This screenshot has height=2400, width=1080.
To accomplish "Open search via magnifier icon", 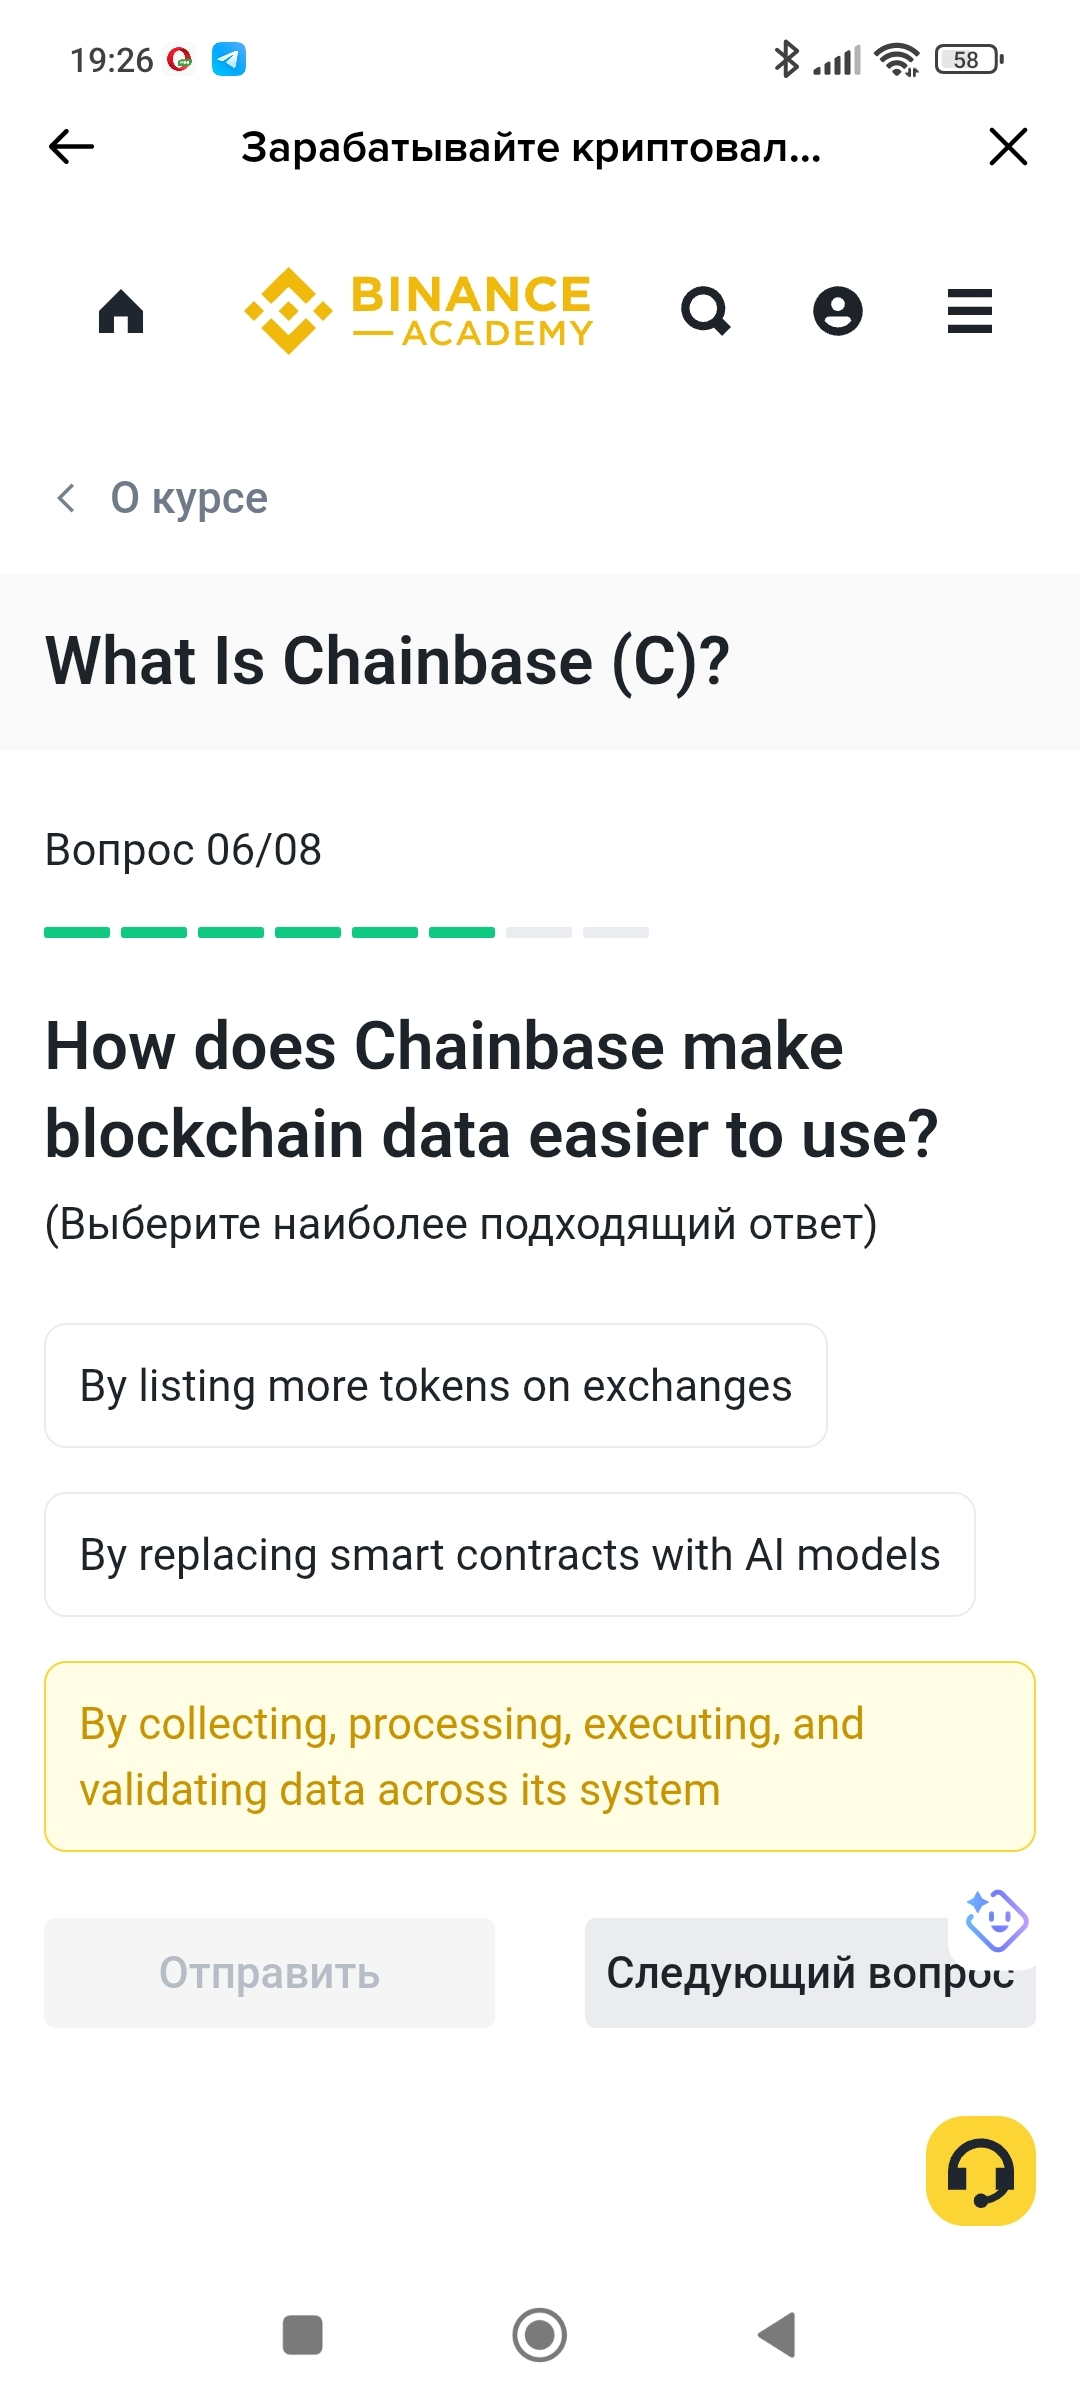I will pos(706,311).
